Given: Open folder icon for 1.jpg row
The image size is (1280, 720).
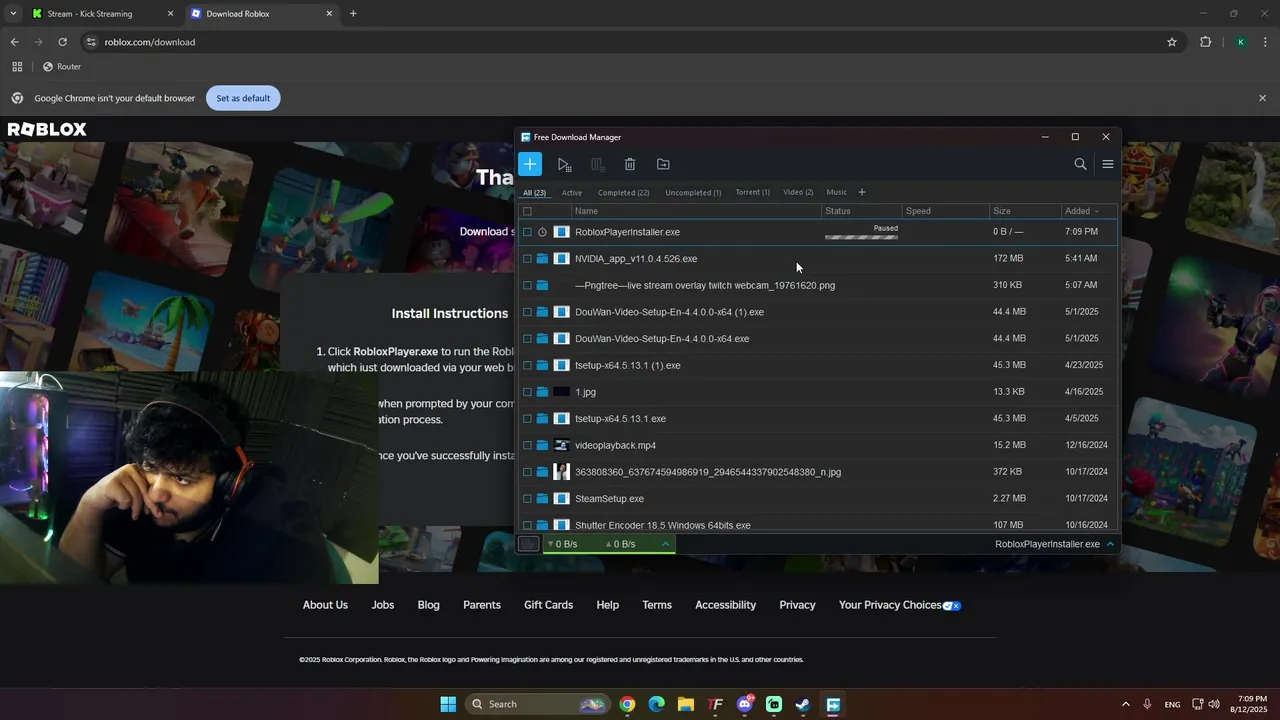Looking at the screenshot, I should click(542, 392).
